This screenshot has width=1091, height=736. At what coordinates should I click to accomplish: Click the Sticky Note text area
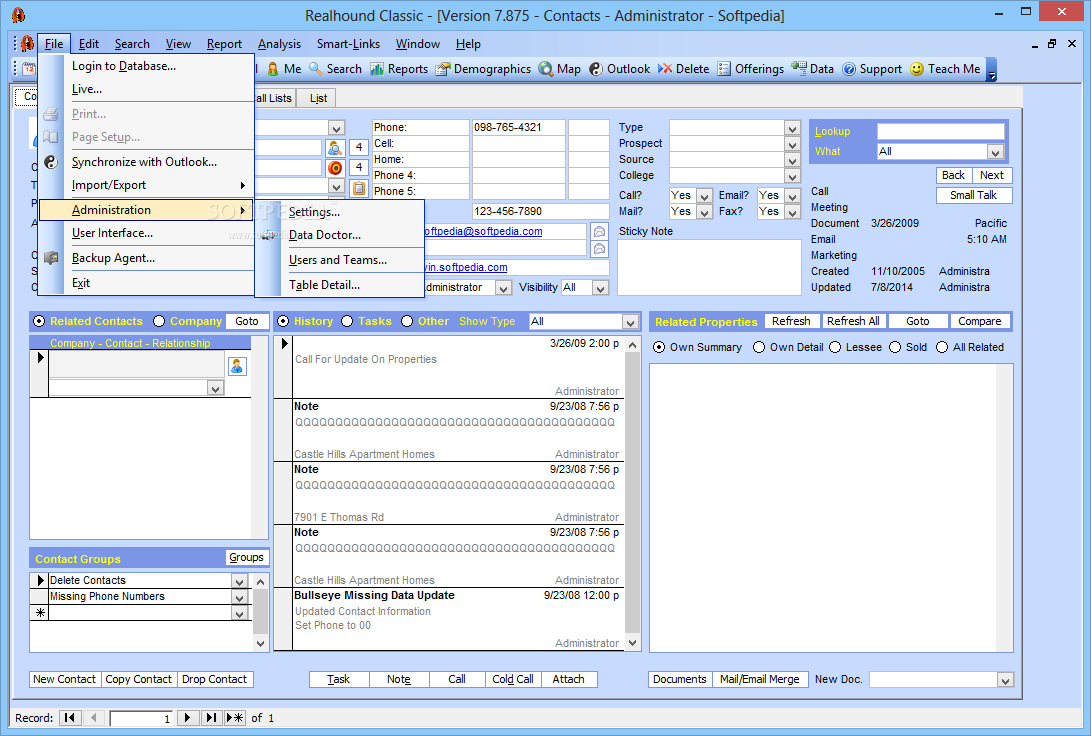(709, 268)
